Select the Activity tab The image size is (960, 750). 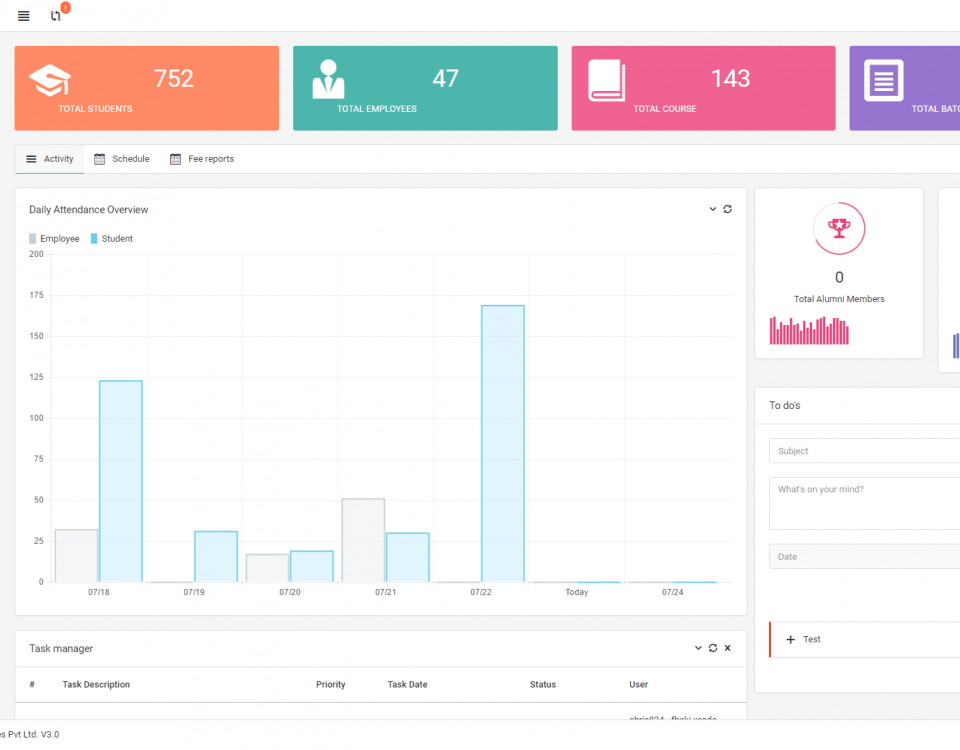tap(50, 159)
